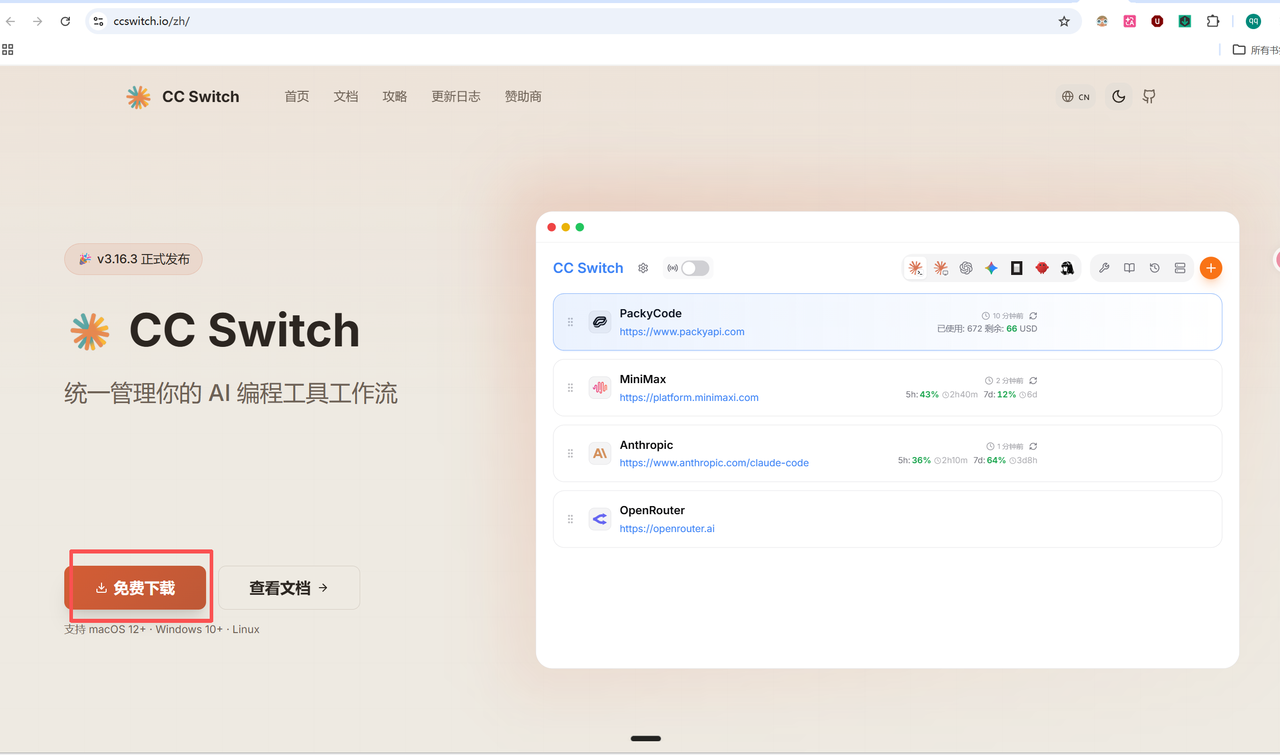1280x755 pixels.
Task: Click the CC Switch title in app preview
Action: [x=588, y=268]
